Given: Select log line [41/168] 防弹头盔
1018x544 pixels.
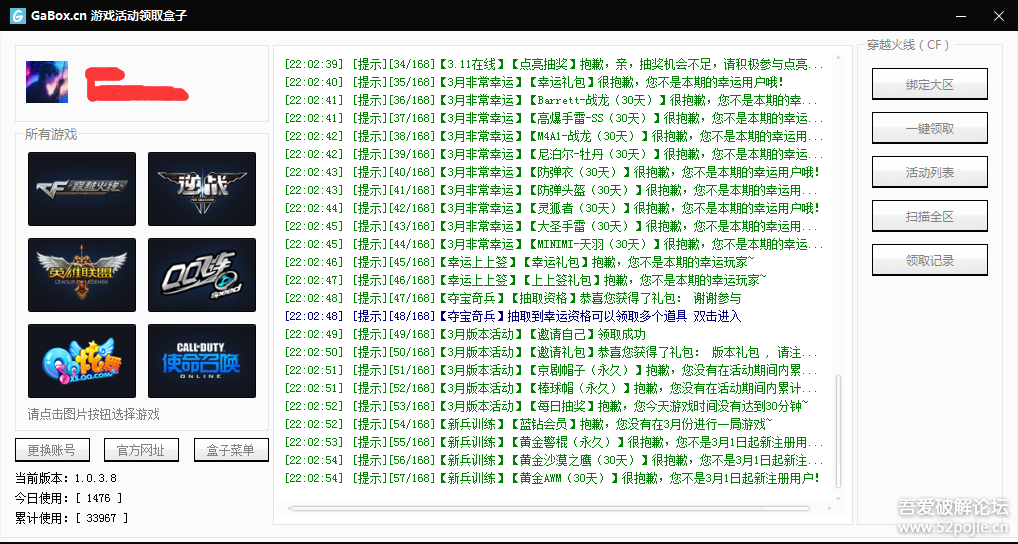Looking at the screenshot, I should coord(551,190).
